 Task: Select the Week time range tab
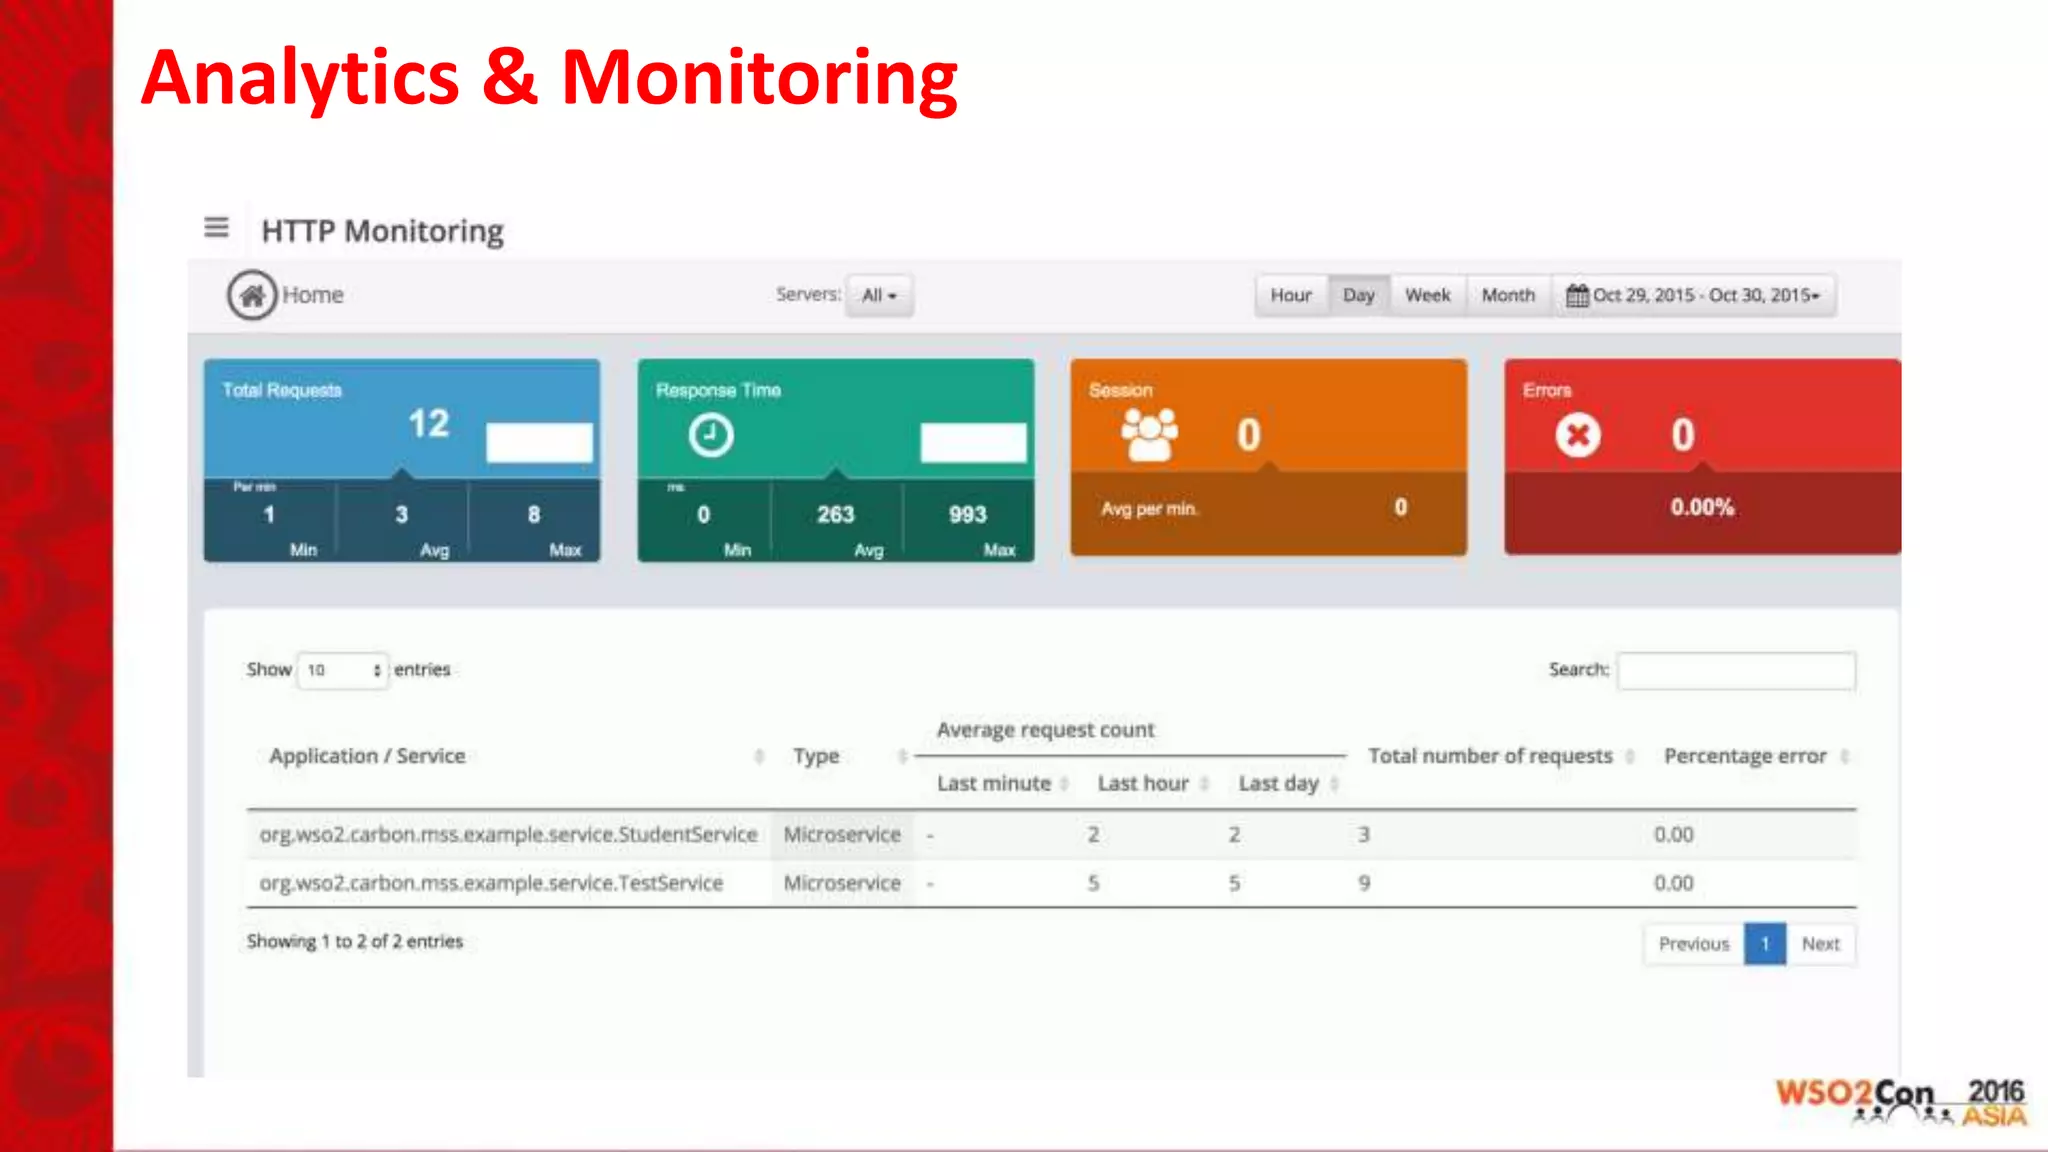1428,295
